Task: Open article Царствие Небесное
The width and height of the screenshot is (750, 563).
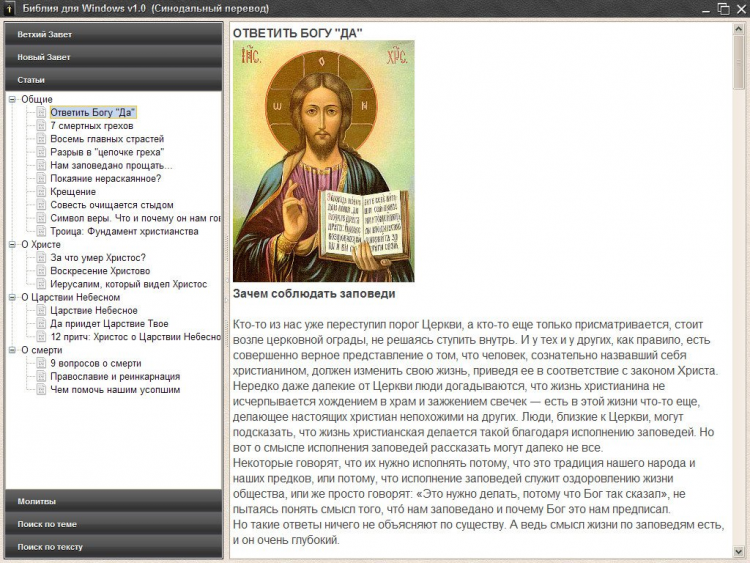Action: [94, 310]
